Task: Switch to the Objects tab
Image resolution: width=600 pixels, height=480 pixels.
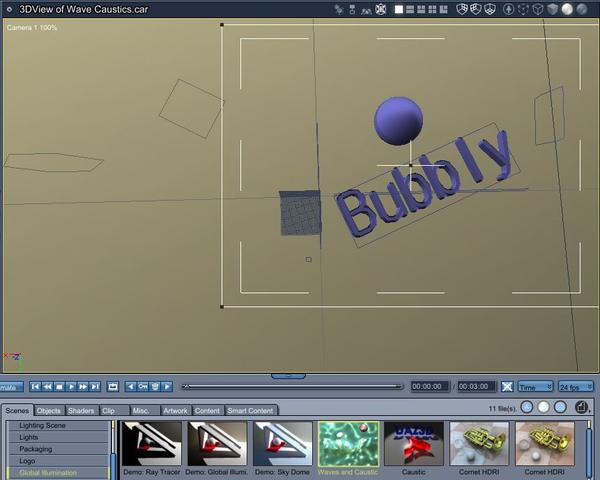Action: [x=49, y=411]
